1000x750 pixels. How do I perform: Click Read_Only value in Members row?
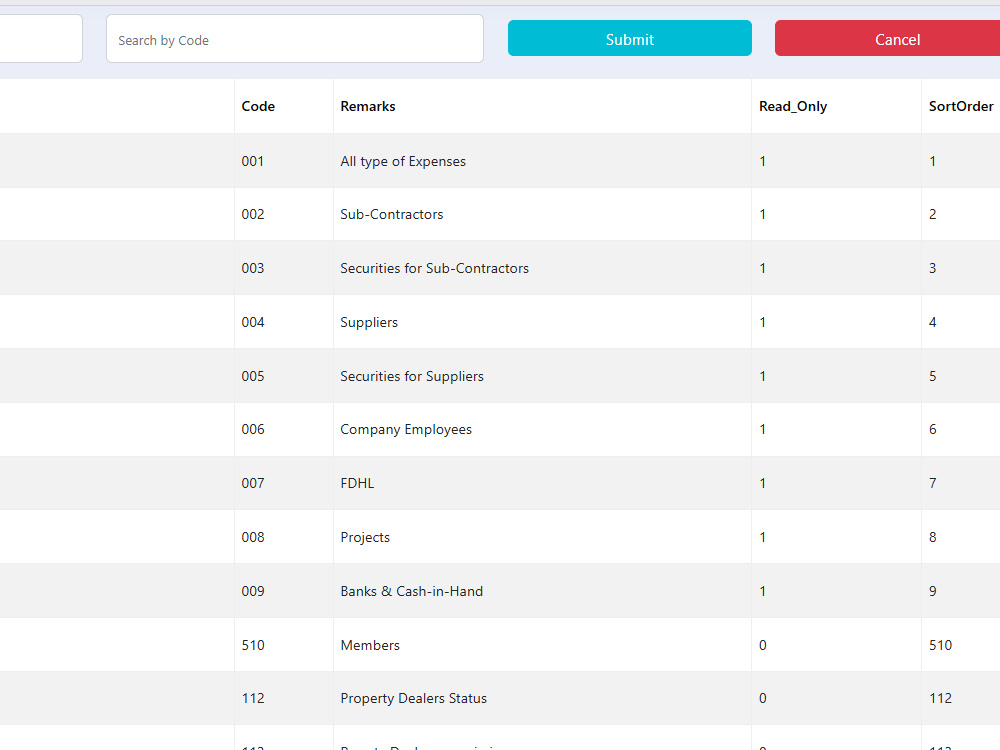click(763, 645)
